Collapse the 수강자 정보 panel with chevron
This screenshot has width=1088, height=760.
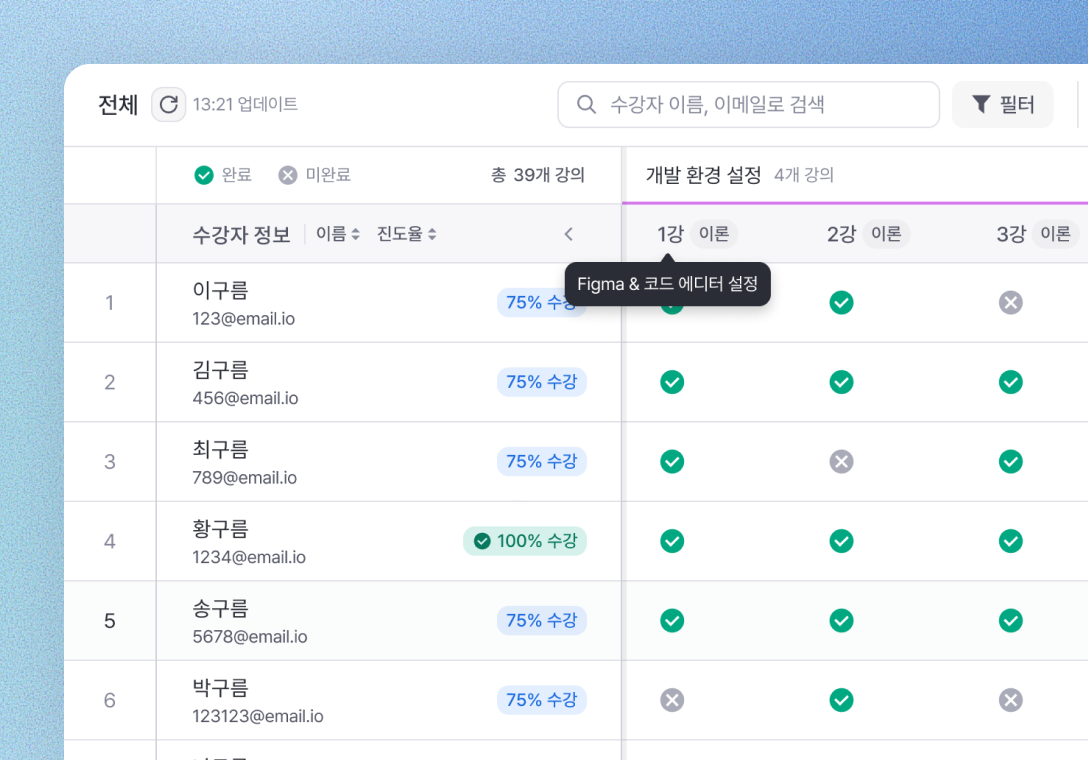coord(568,234)
